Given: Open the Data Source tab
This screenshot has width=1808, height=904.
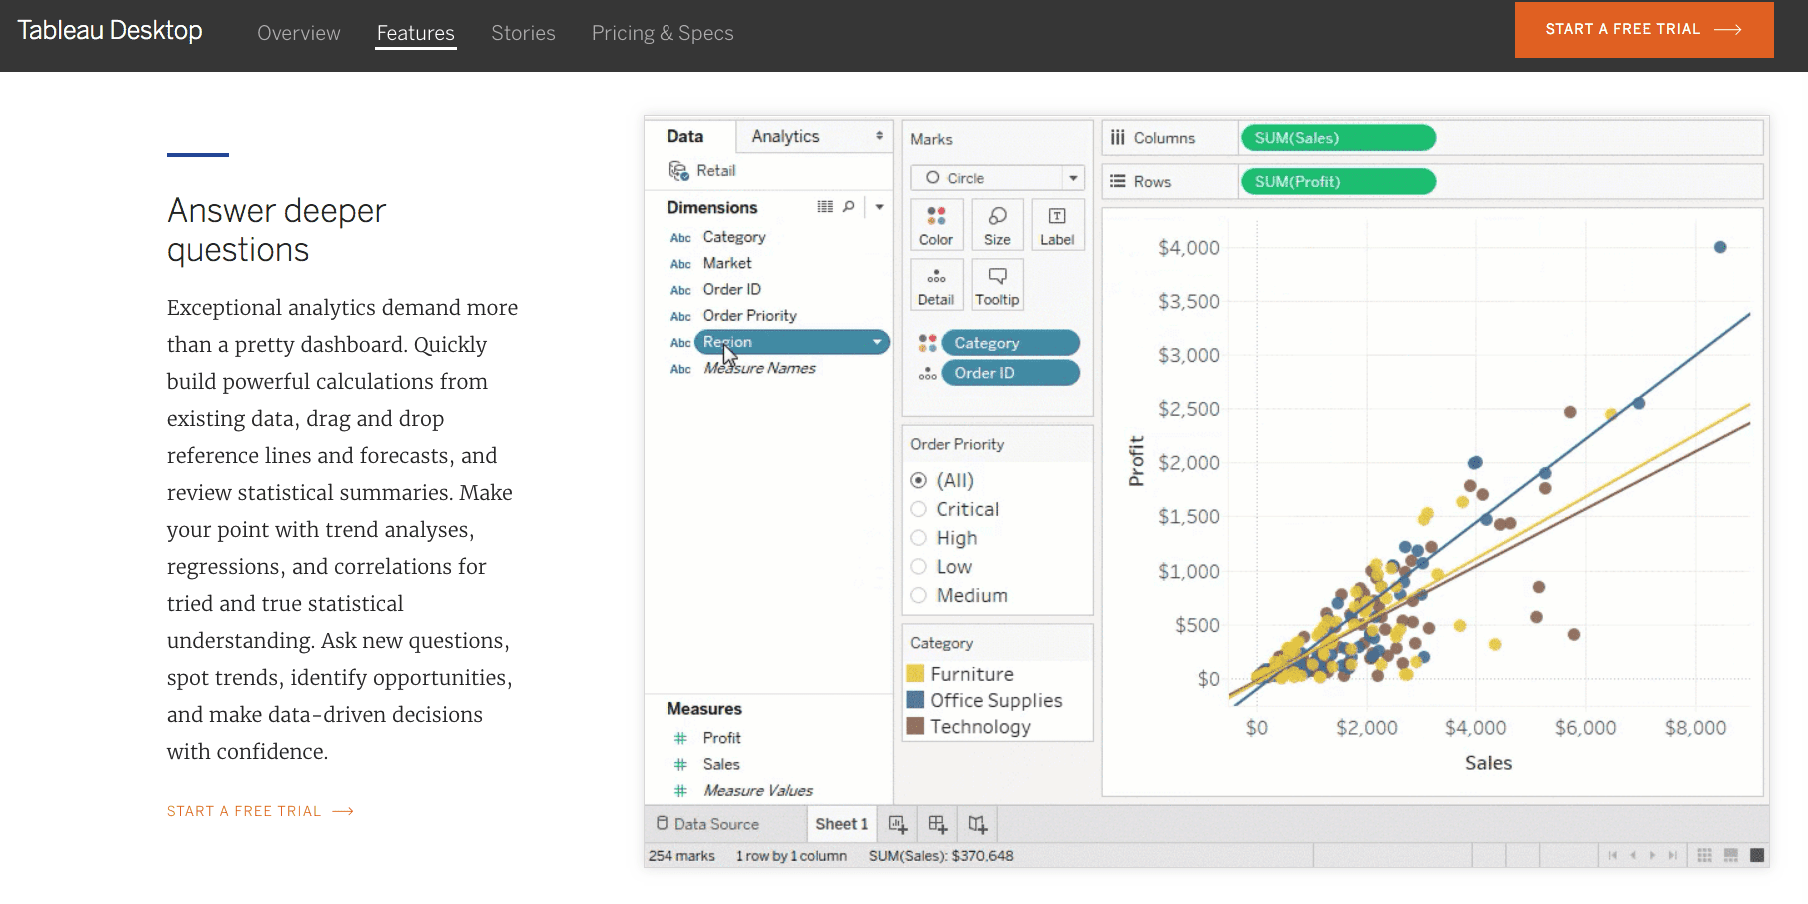Looking at the screenshot, I should 708,824.
